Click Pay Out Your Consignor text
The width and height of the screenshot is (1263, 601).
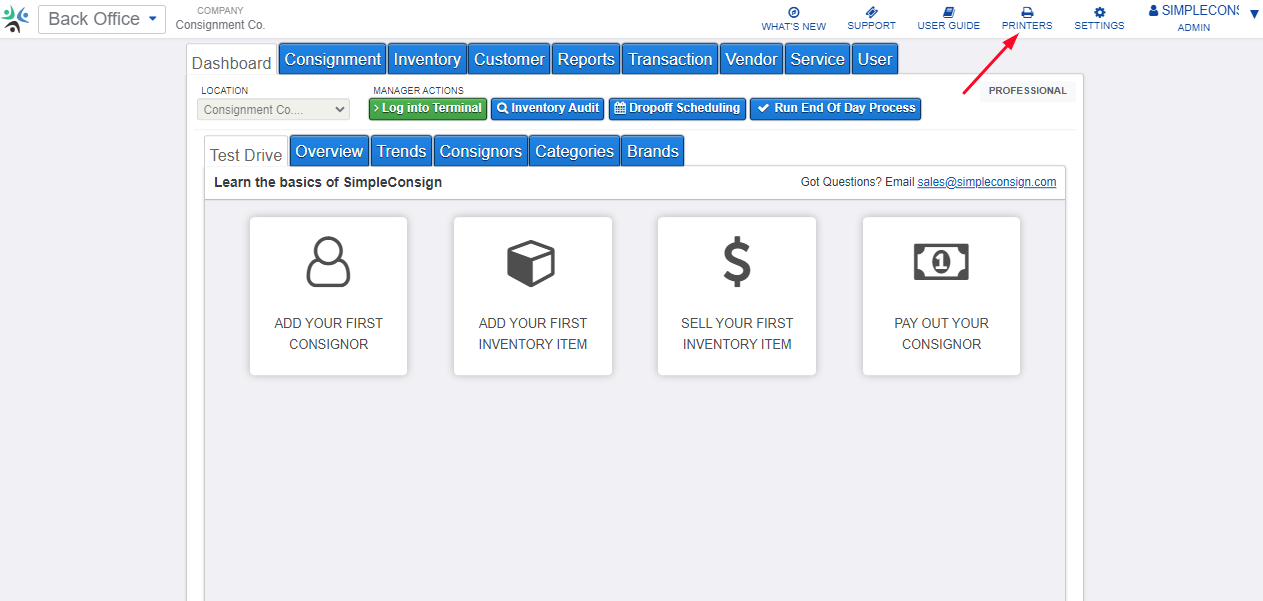click(x=941, y=334)
